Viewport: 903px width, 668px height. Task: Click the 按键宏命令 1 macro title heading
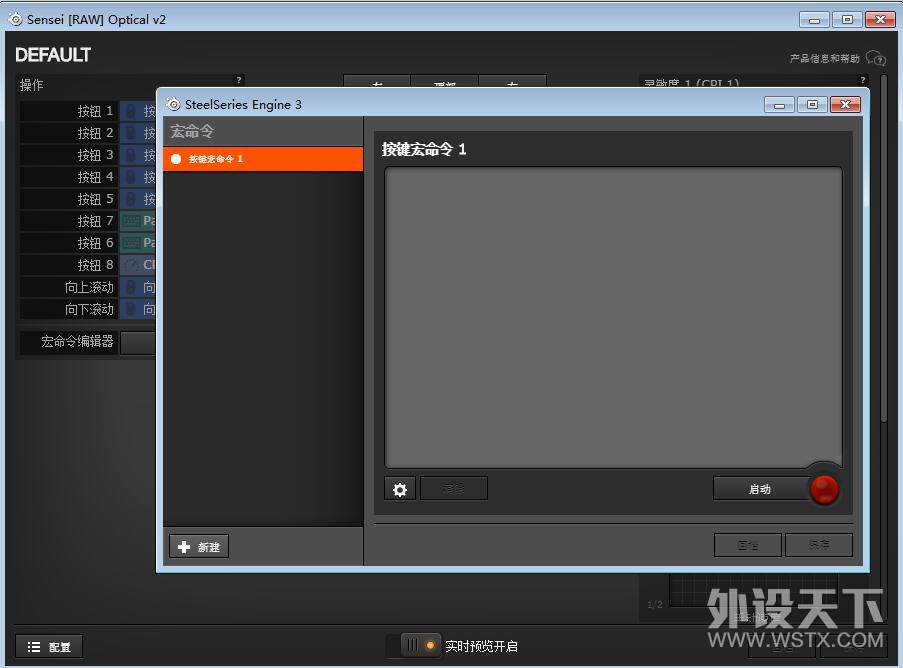[424, 149]
